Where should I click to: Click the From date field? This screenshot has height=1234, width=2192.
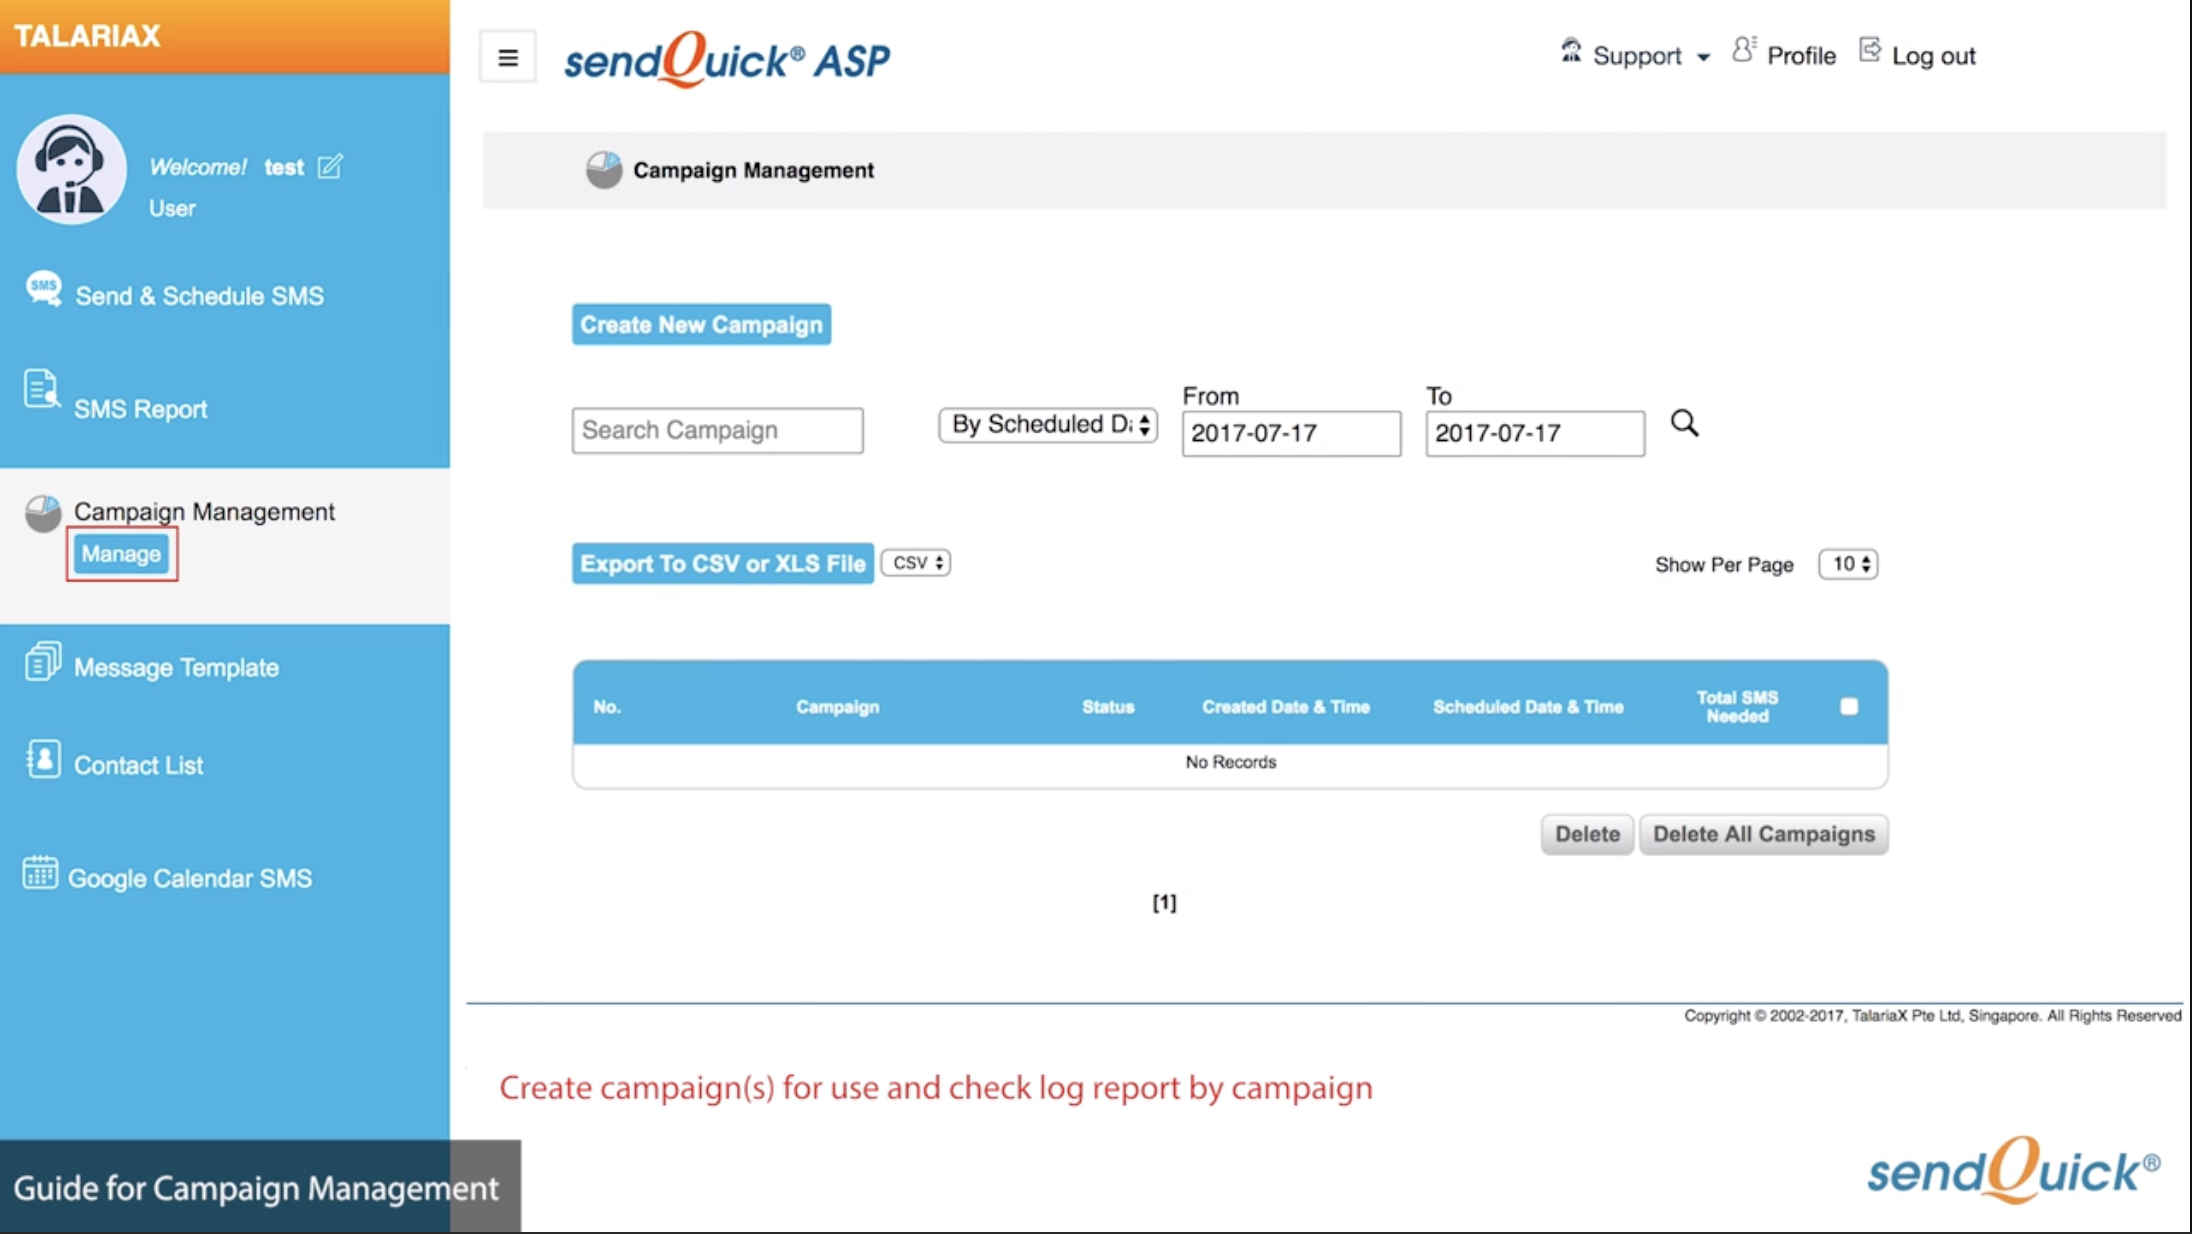click(x=1291, y=433)
